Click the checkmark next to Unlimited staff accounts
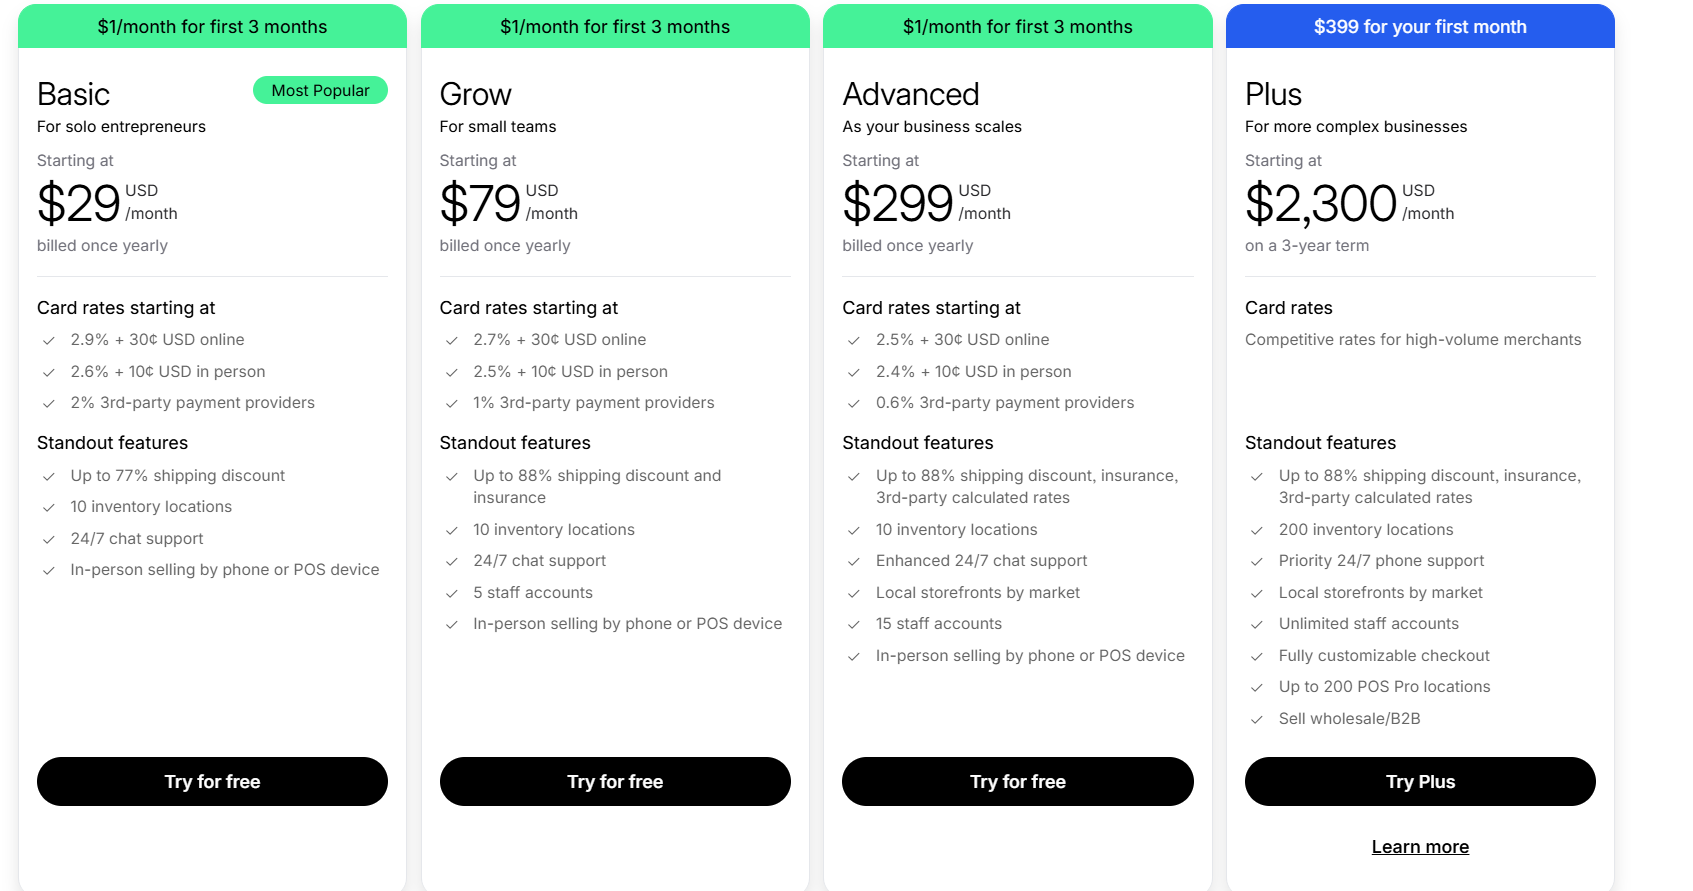Viewport: 1693px width, 891px height. [x=1257, y=625]
